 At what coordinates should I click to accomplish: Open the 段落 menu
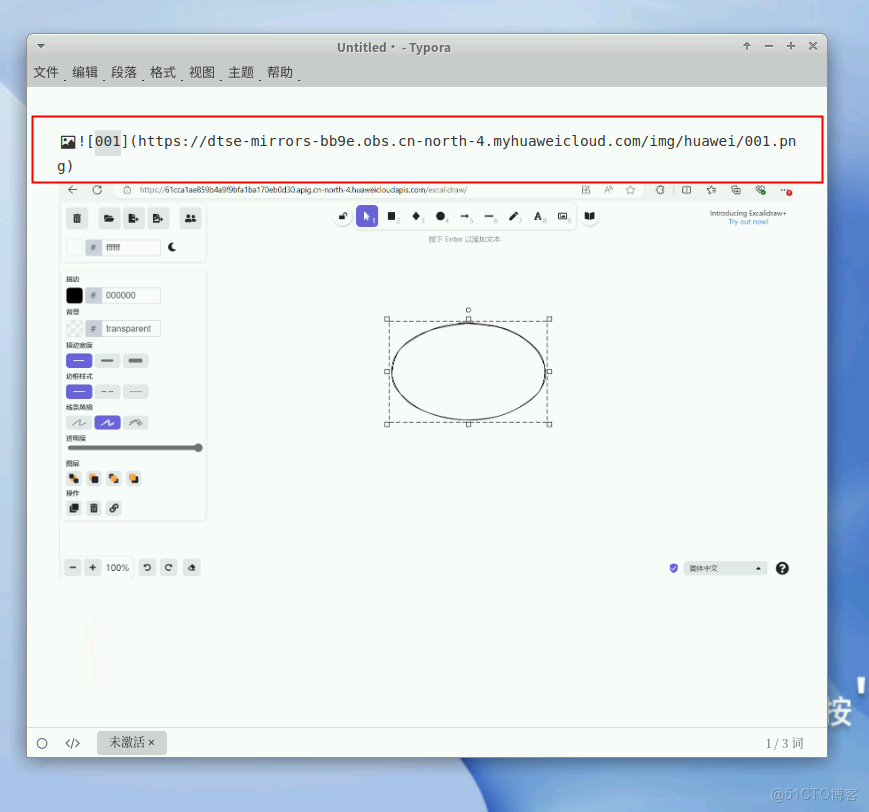pos(124,73)
